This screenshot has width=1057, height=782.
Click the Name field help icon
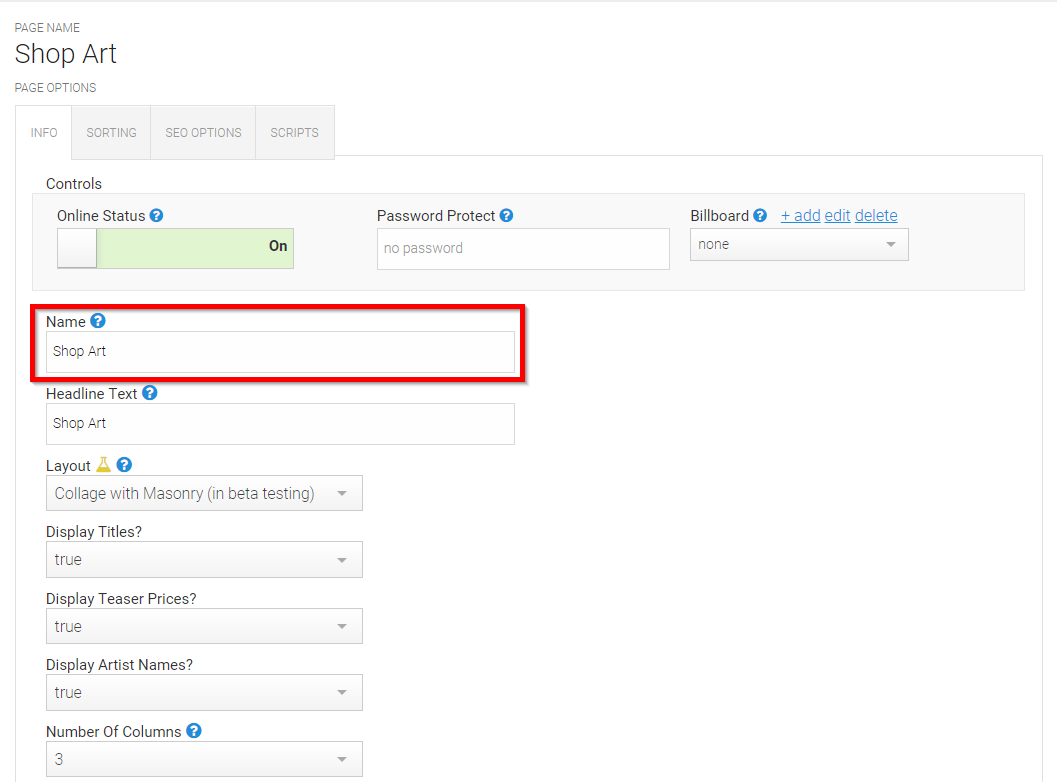(98, 321)
